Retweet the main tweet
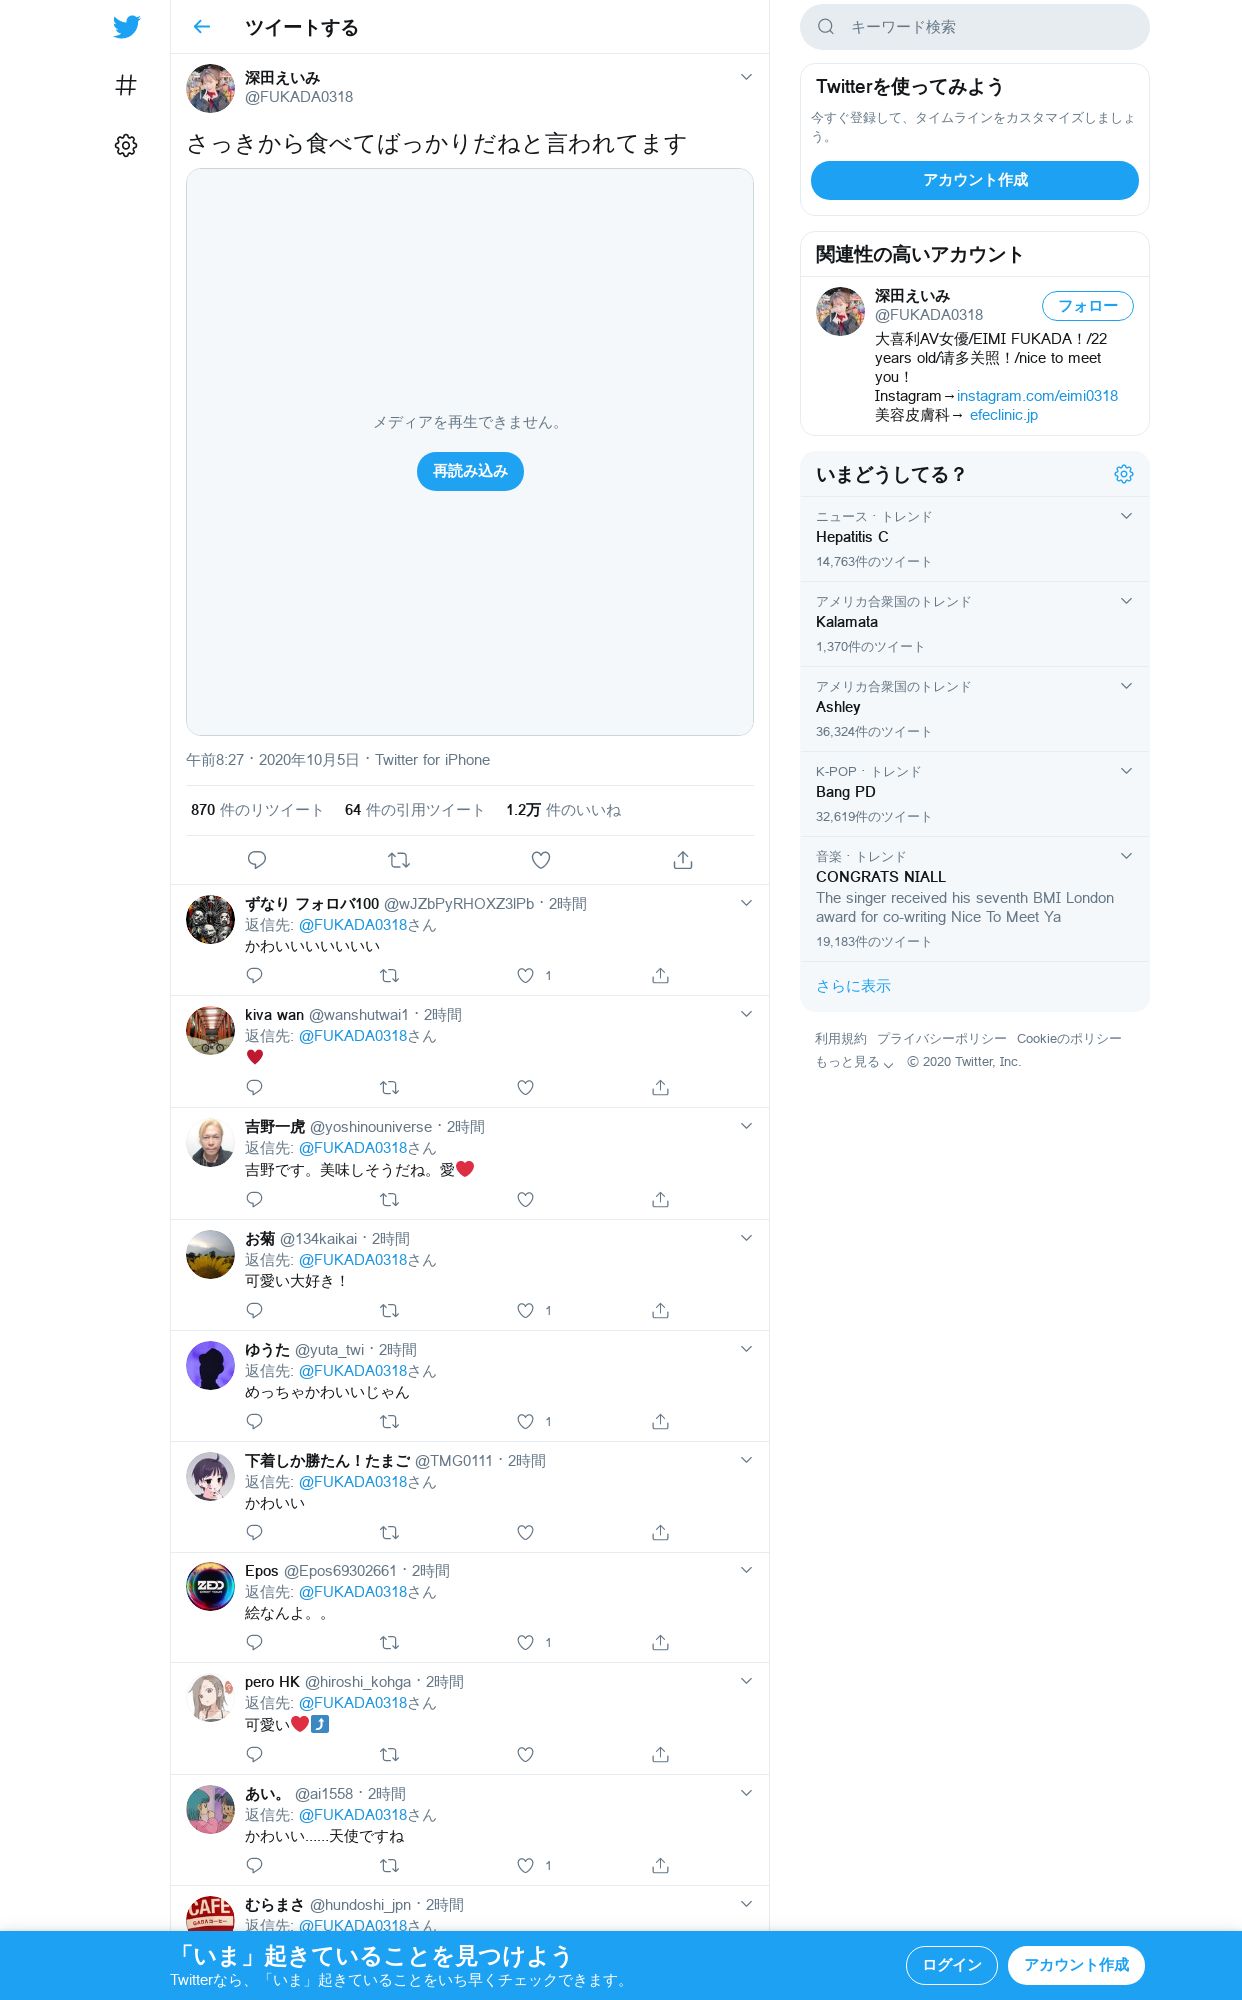Viewport: 1242px width, 2000px height. pos(399,860)
